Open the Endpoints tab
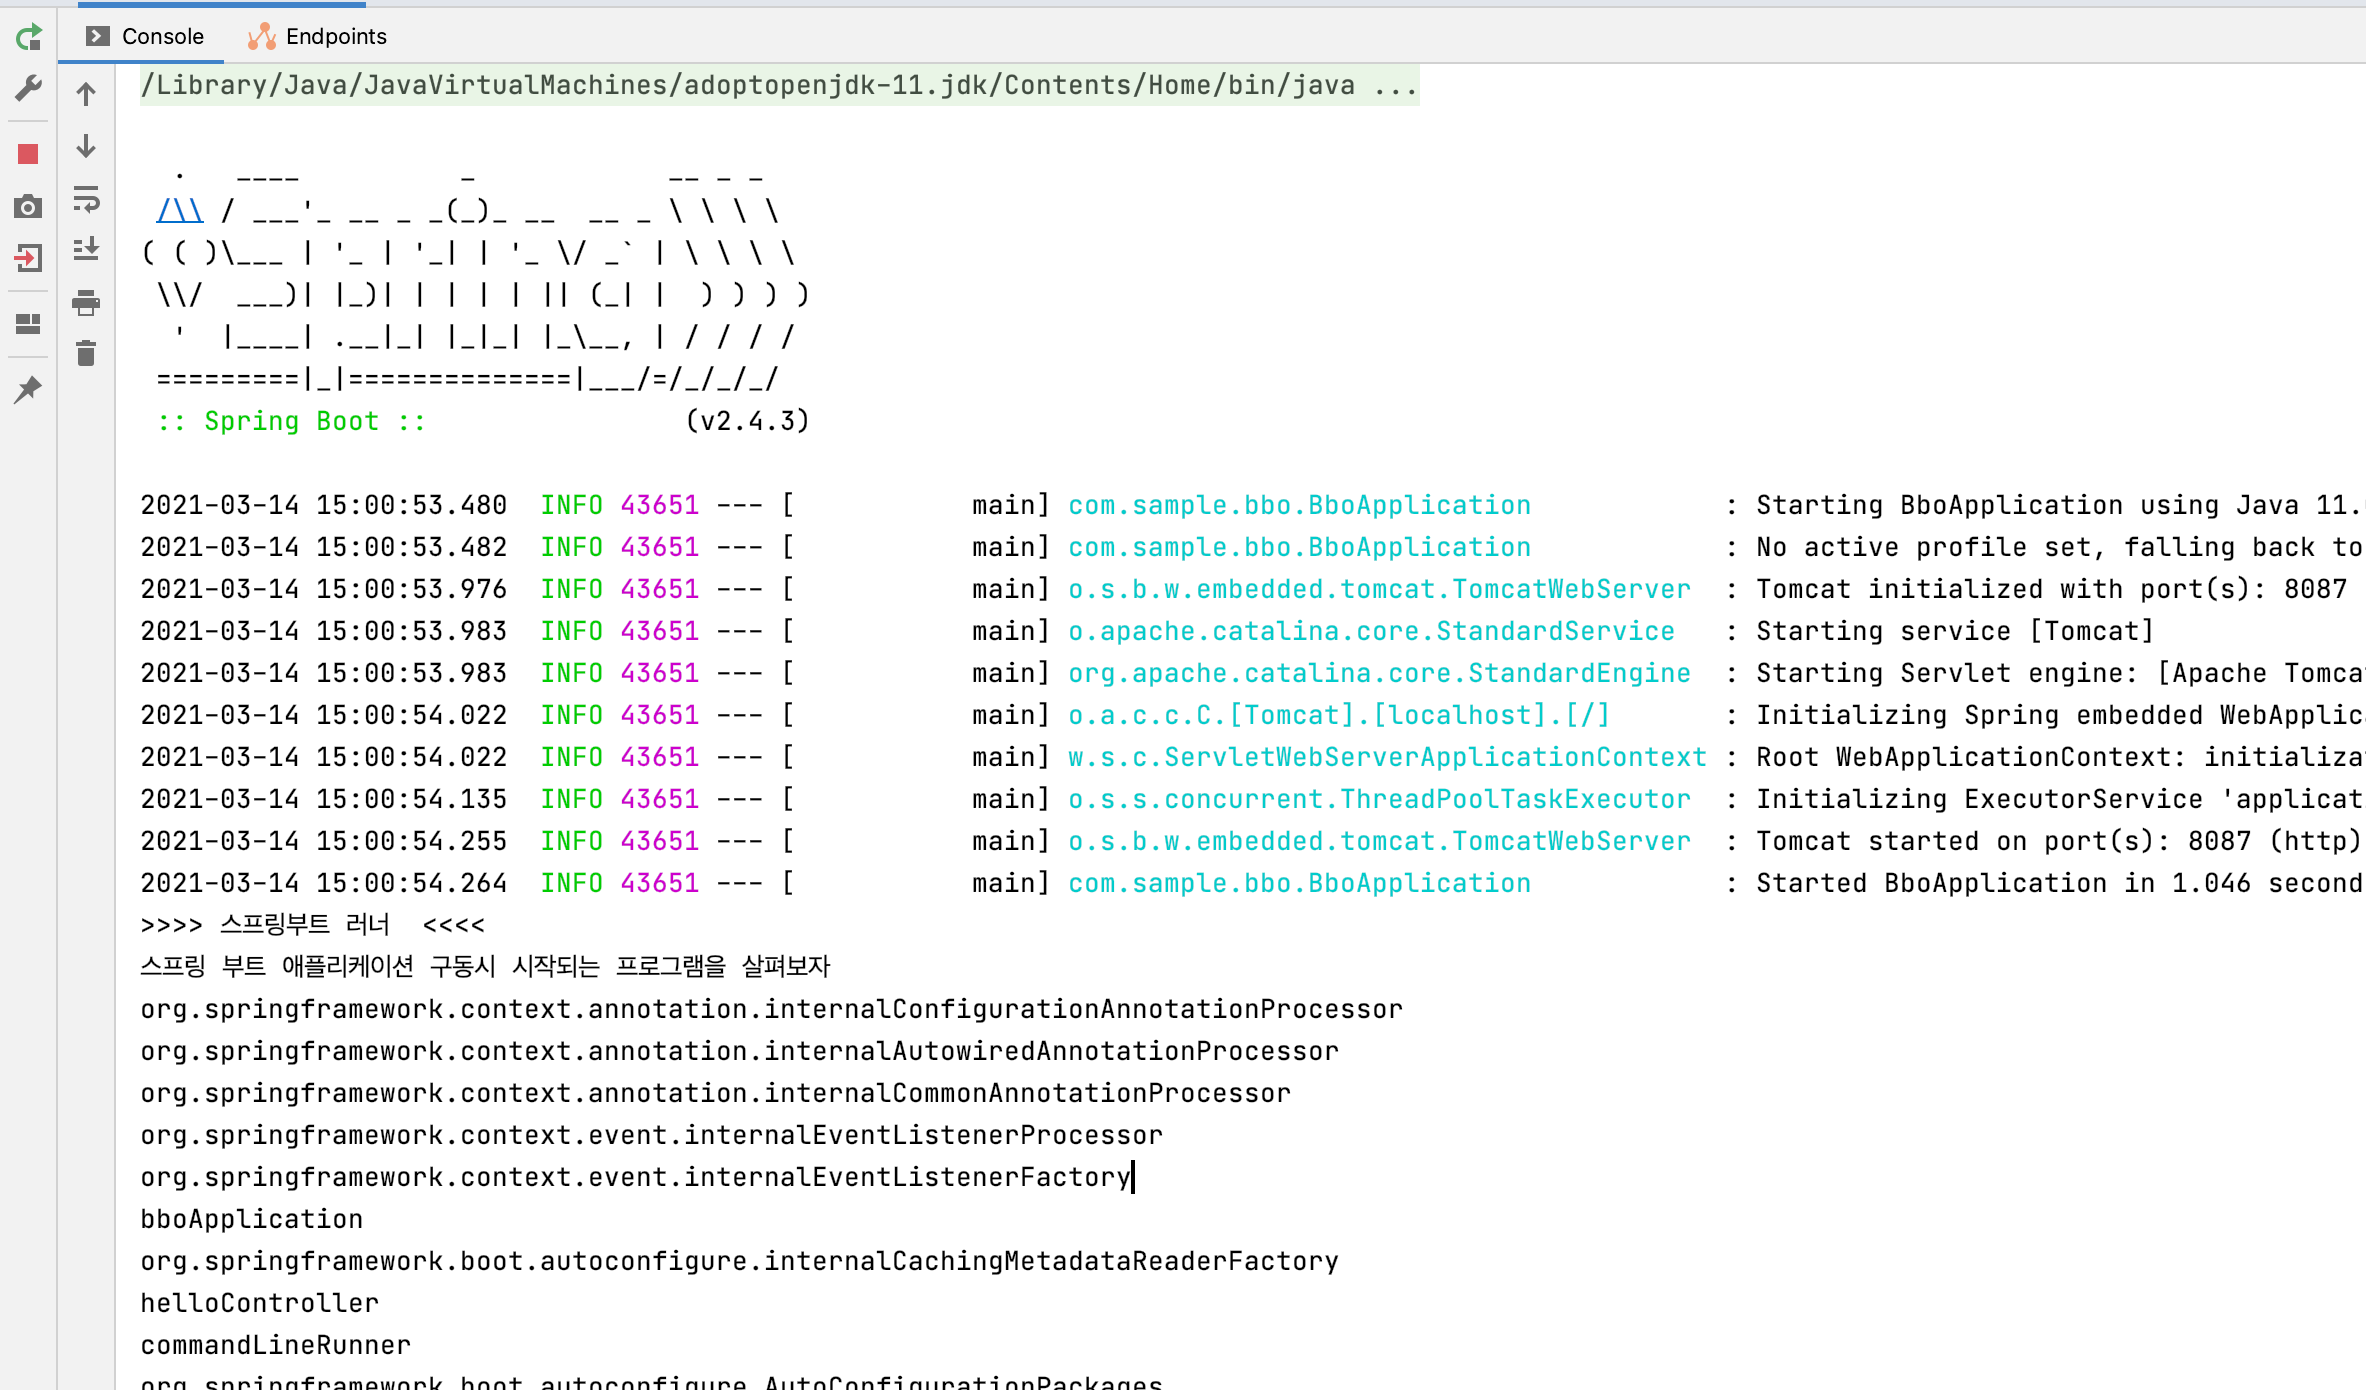The image size is (2366, 1390). click(x=317, y=36)
